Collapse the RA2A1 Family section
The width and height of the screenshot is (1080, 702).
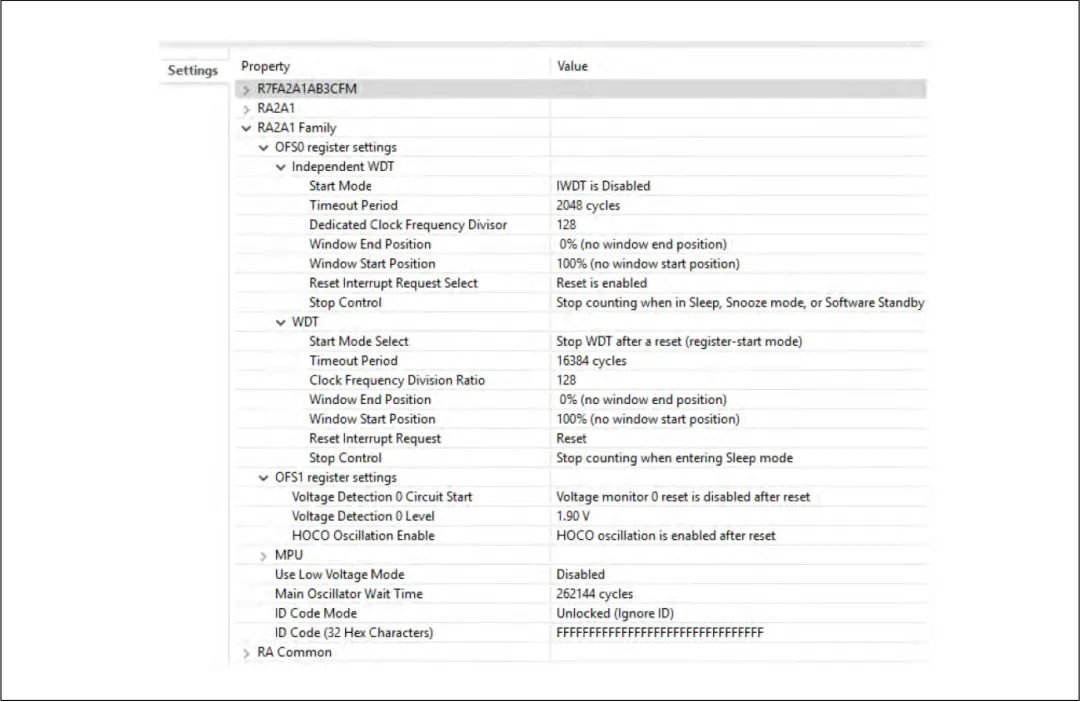pos(247,129)
